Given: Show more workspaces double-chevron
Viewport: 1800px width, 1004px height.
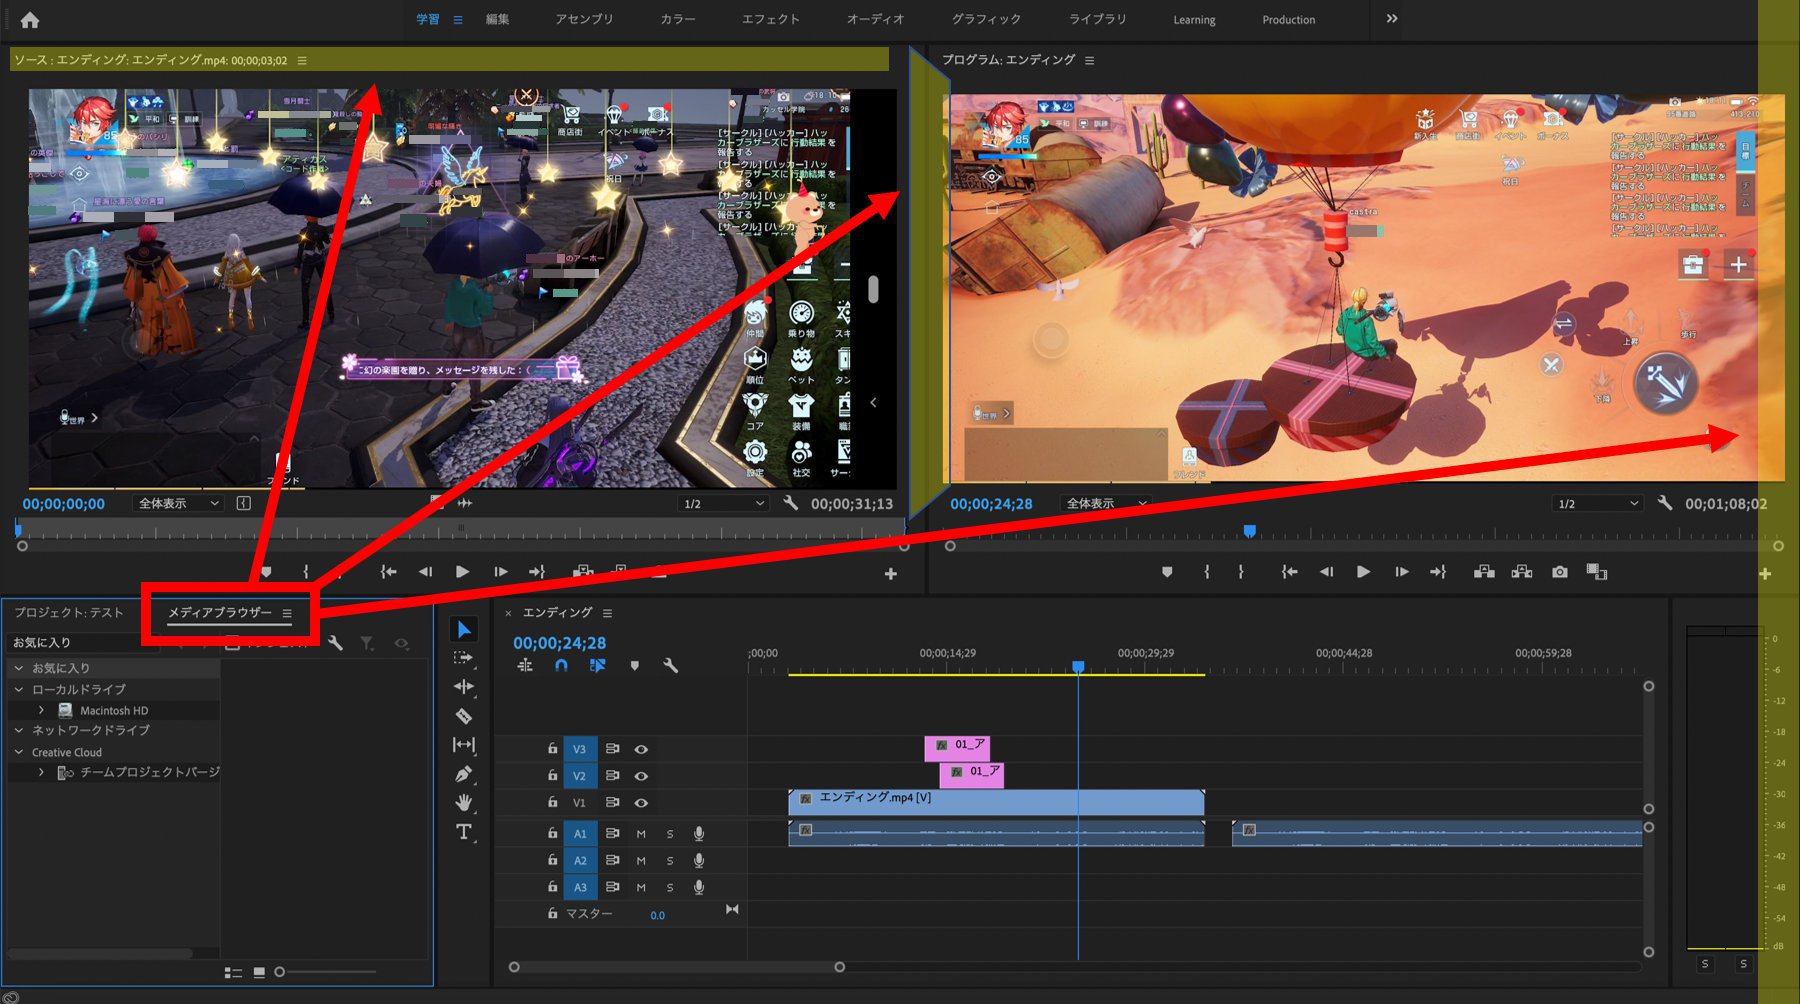Looking at the screenshot, I should tap(1392, 19).
